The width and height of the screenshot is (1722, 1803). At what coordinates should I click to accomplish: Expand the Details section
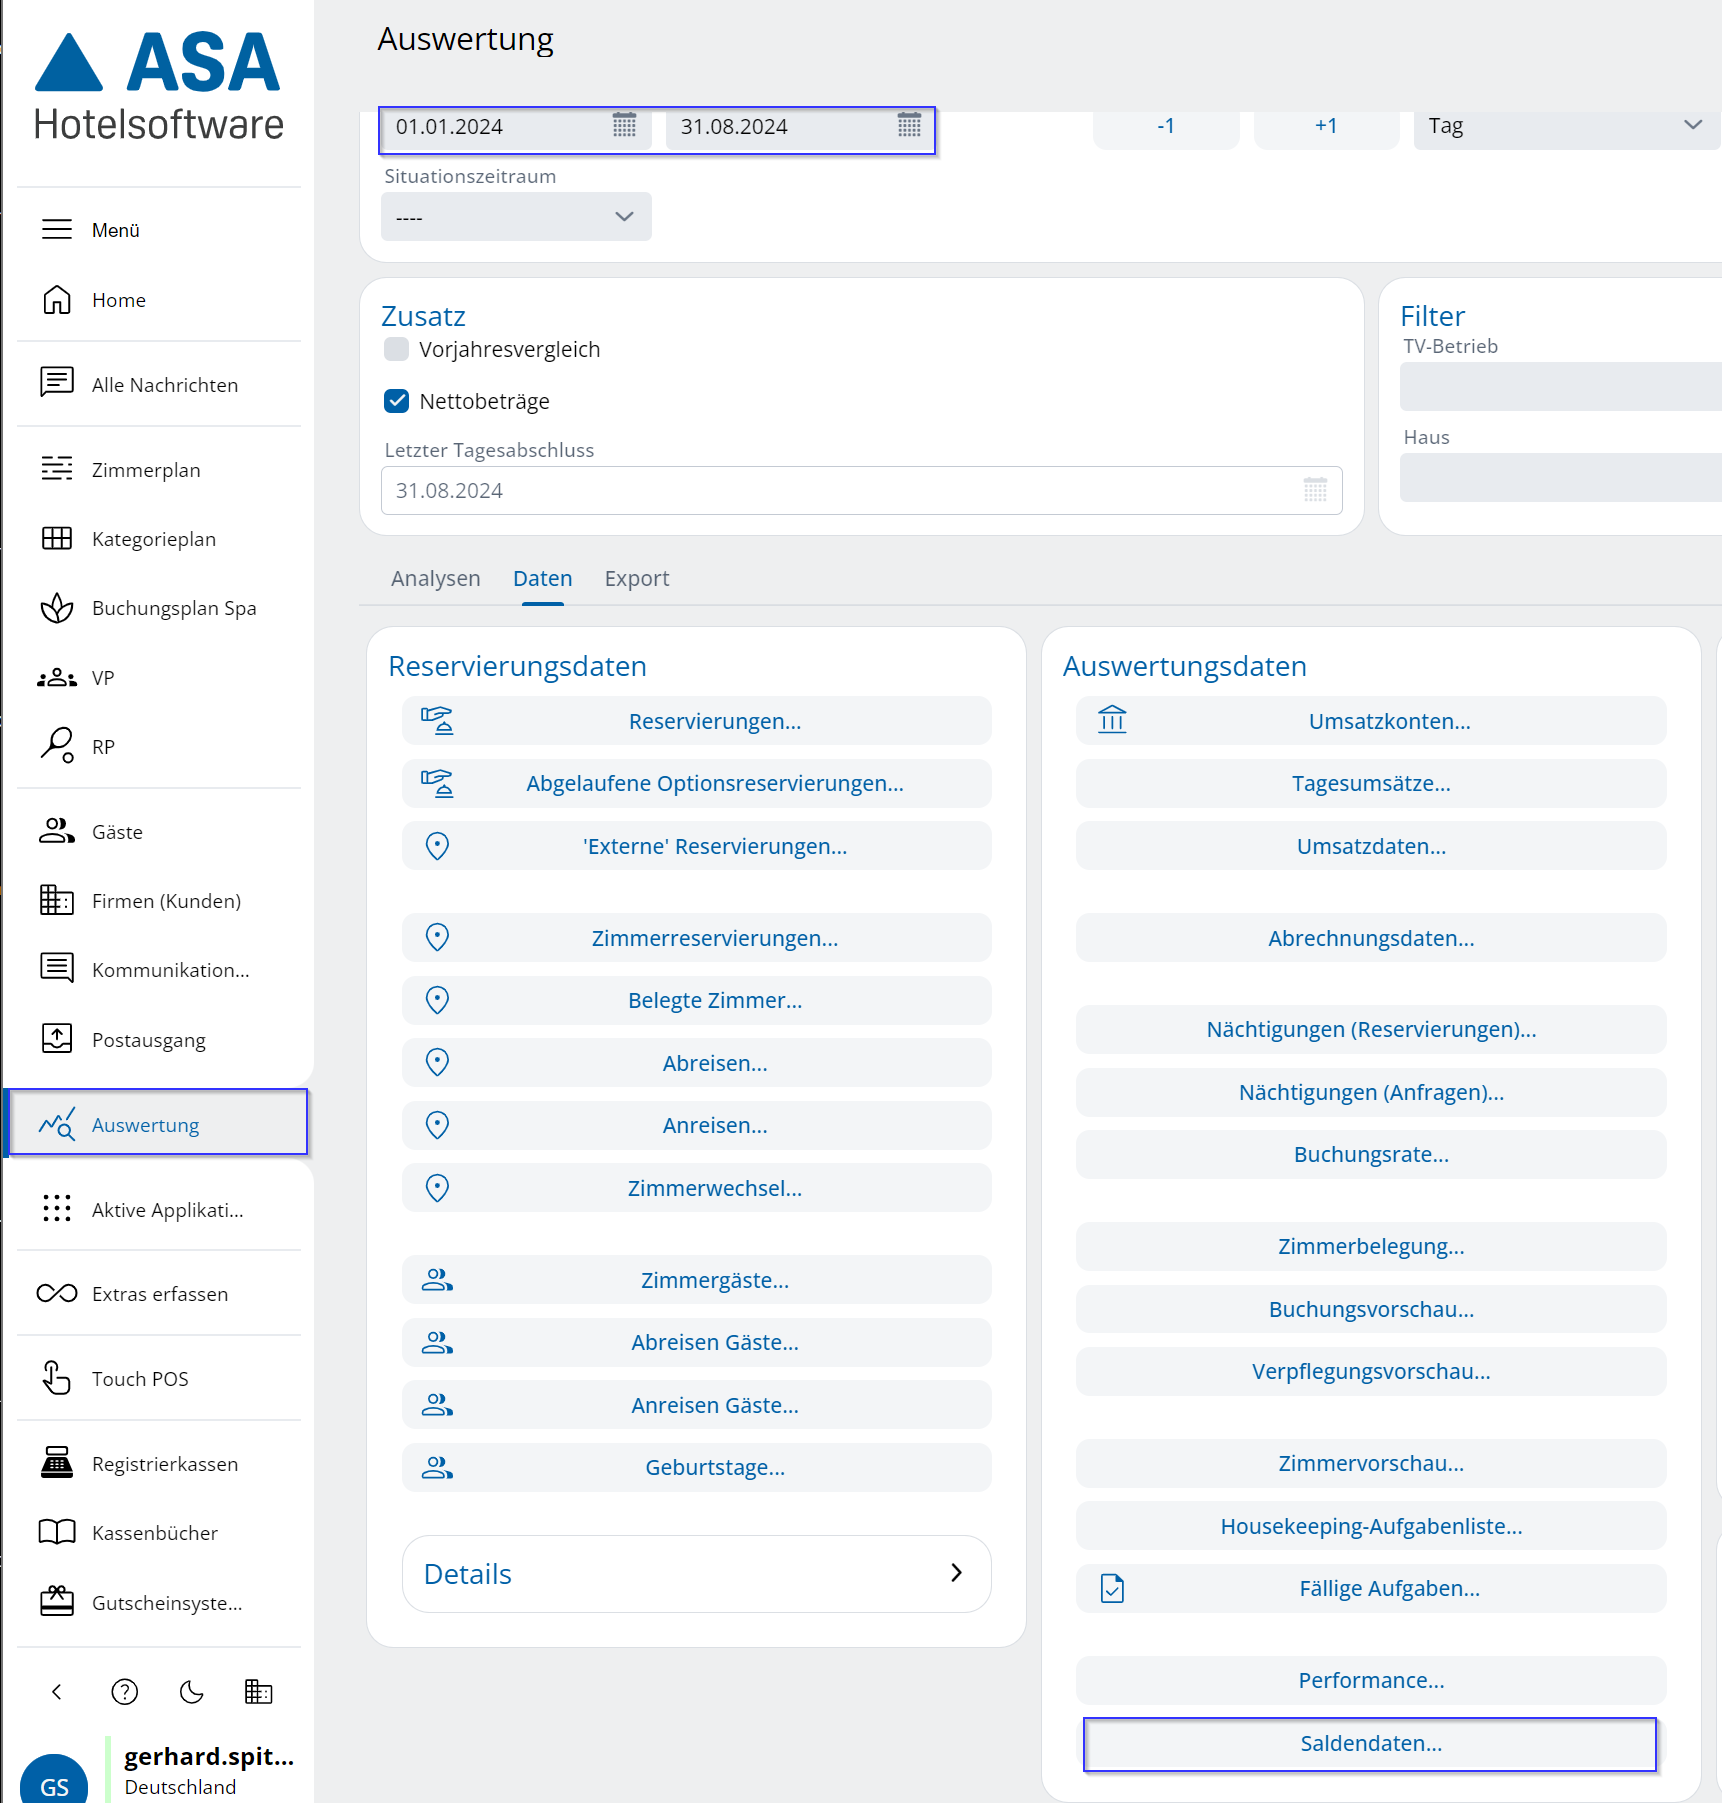696,1574
